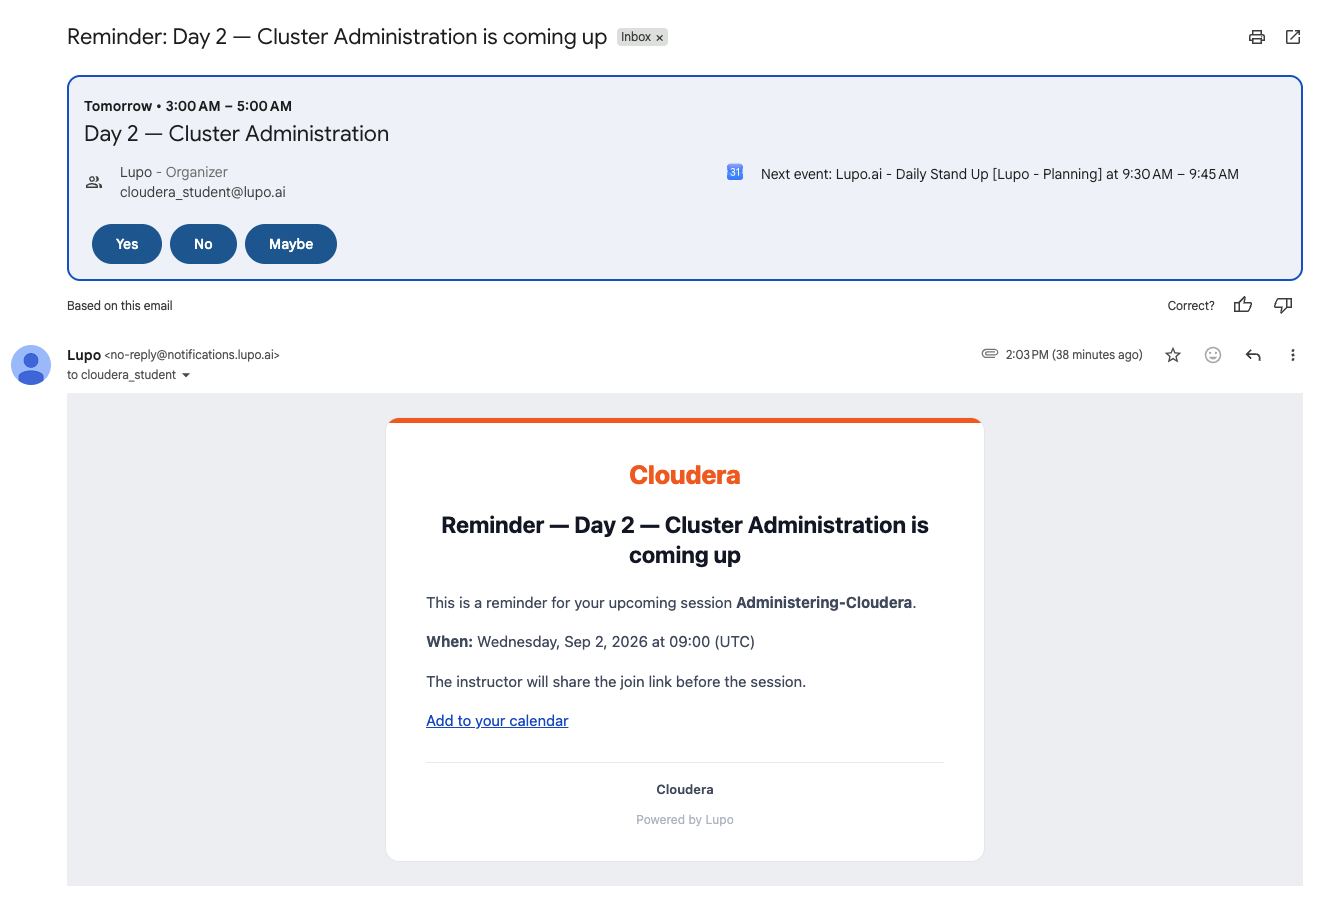Open email in new window icon
The image size is (1320, 901).
pos(1293,37)
